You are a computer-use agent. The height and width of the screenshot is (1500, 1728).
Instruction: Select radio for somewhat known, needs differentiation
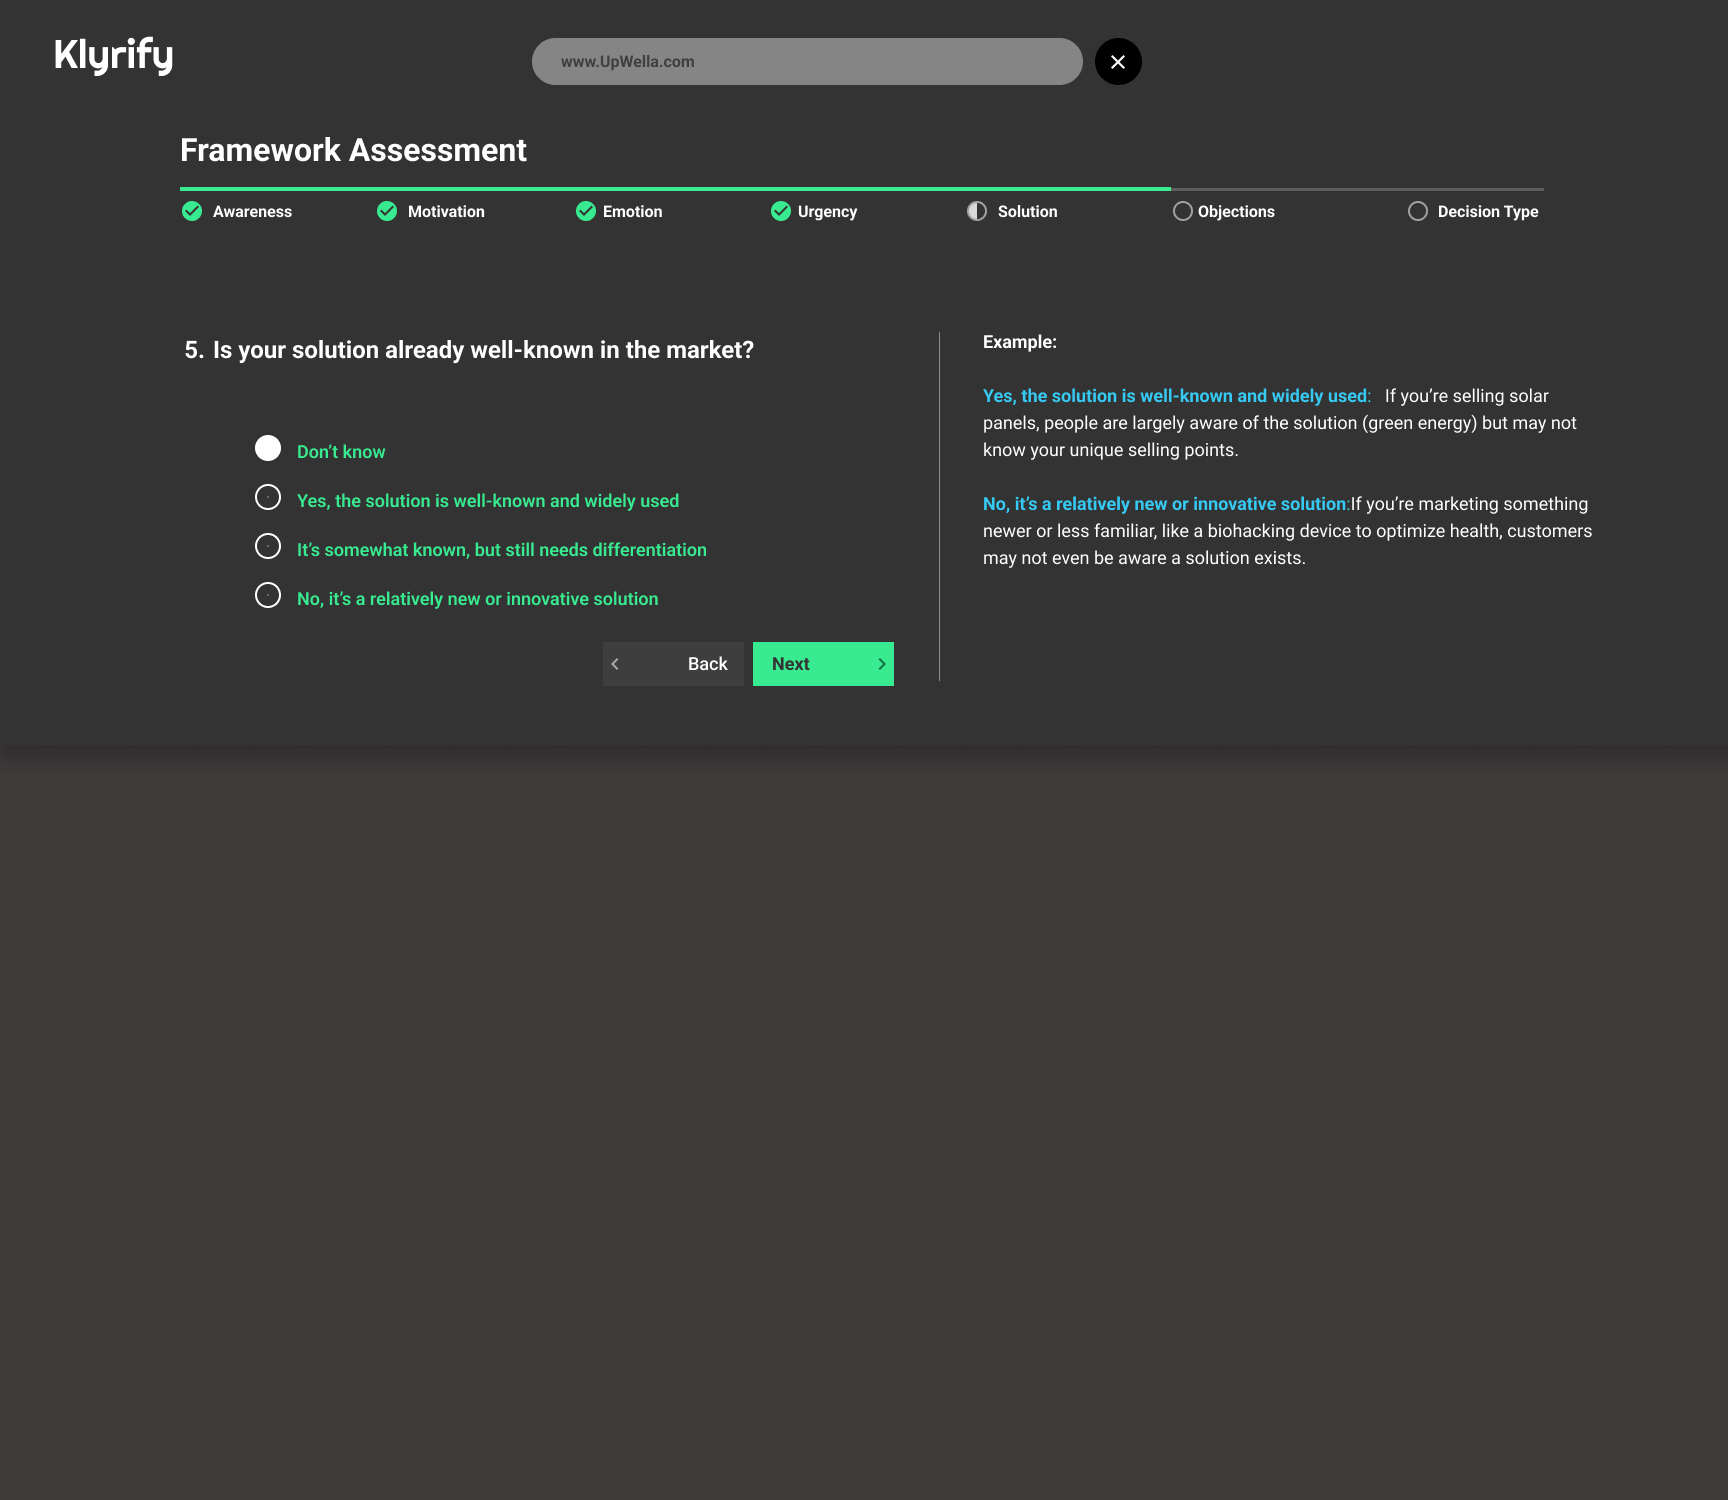[x=268, y=546]
